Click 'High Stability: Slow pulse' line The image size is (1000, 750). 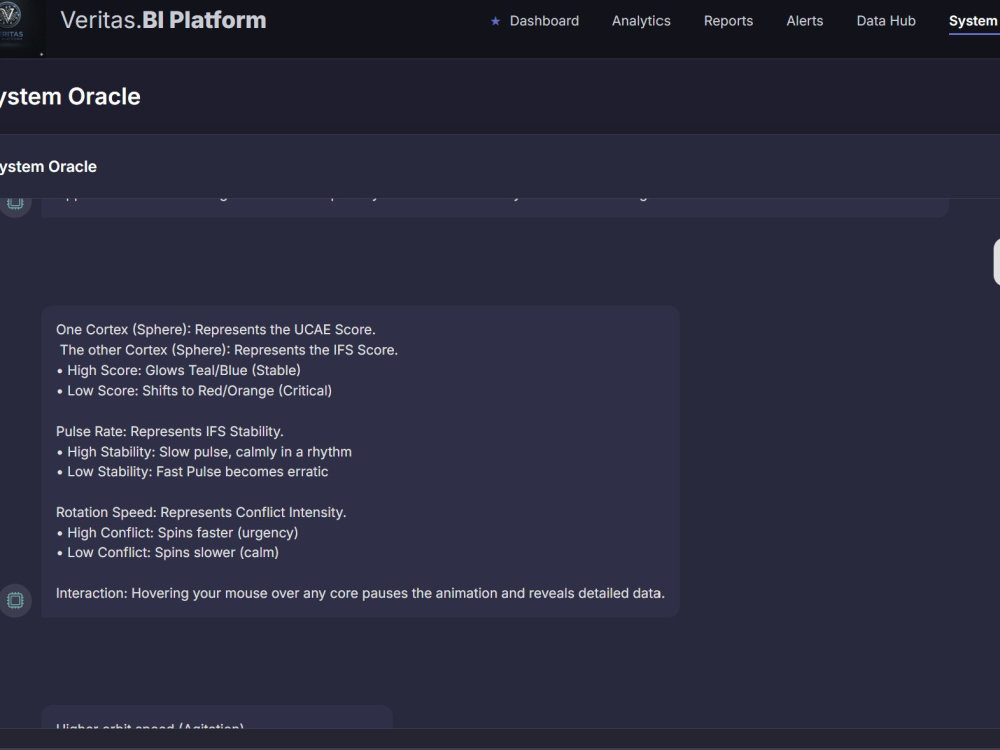tap(204, 452)
